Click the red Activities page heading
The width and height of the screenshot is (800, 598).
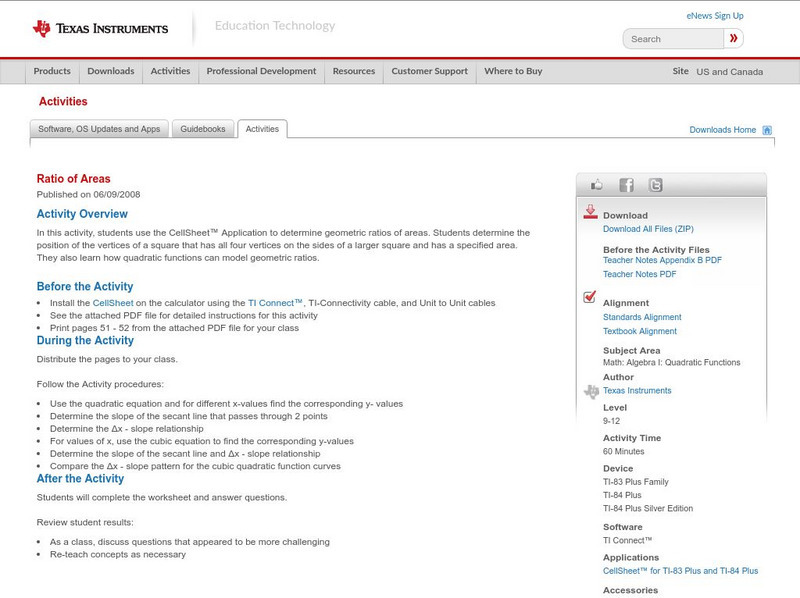[63, 102]
